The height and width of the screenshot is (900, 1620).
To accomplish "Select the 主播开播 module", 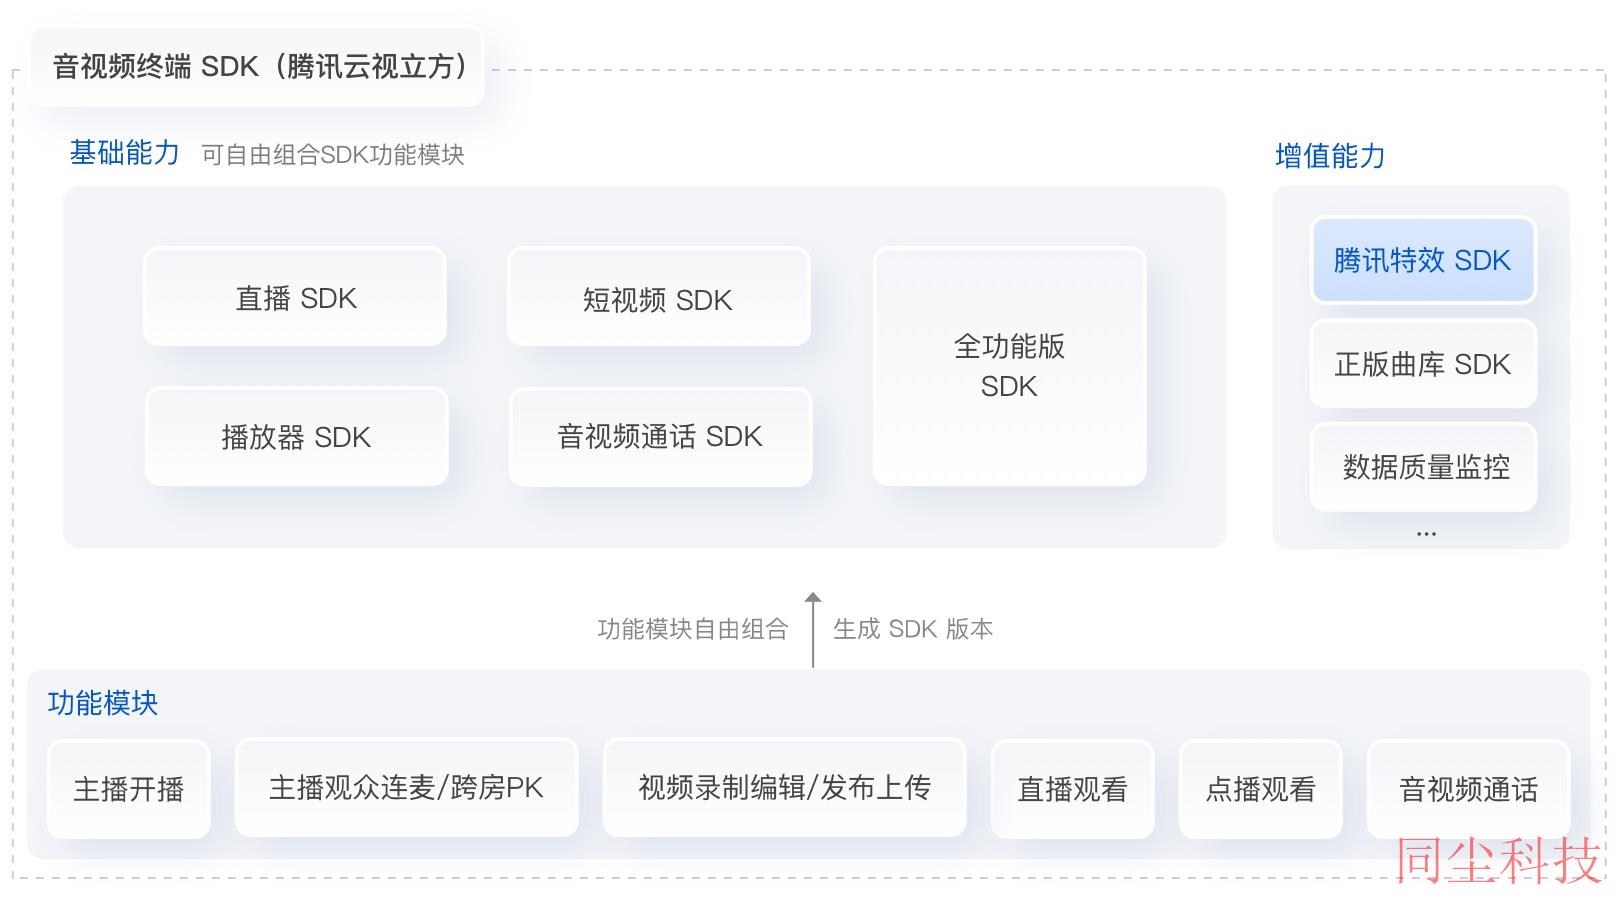I will tap(129, 789).
